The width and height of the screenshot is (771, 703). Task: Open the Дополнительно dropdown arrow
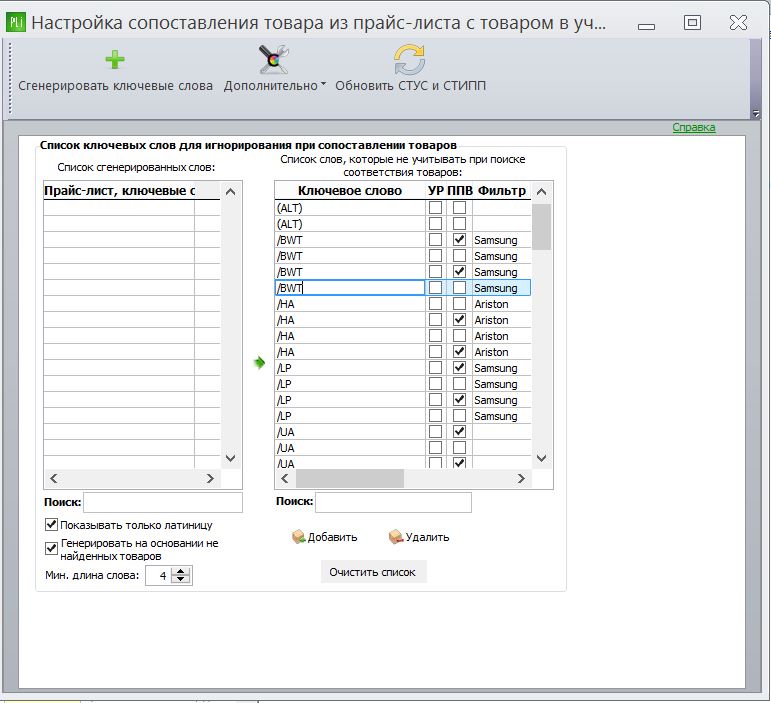[x=323, y=84]
